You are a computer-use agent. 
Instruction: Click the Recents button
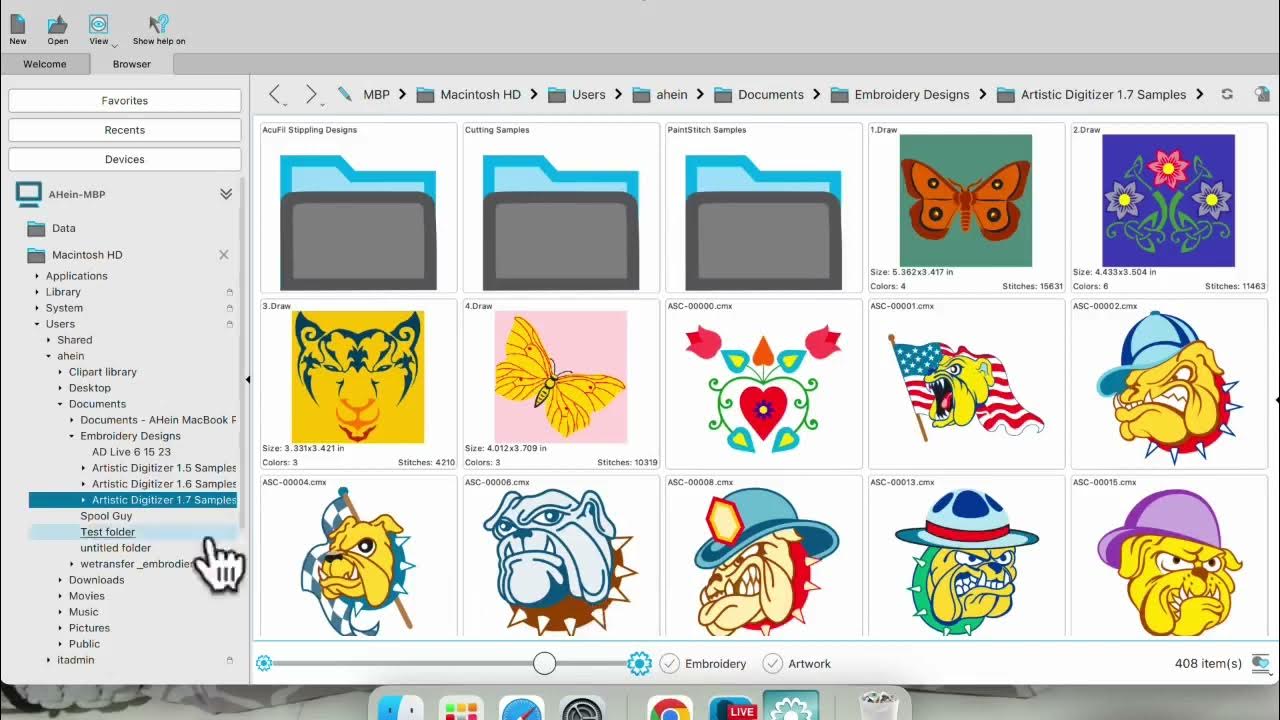coord(125,130)
